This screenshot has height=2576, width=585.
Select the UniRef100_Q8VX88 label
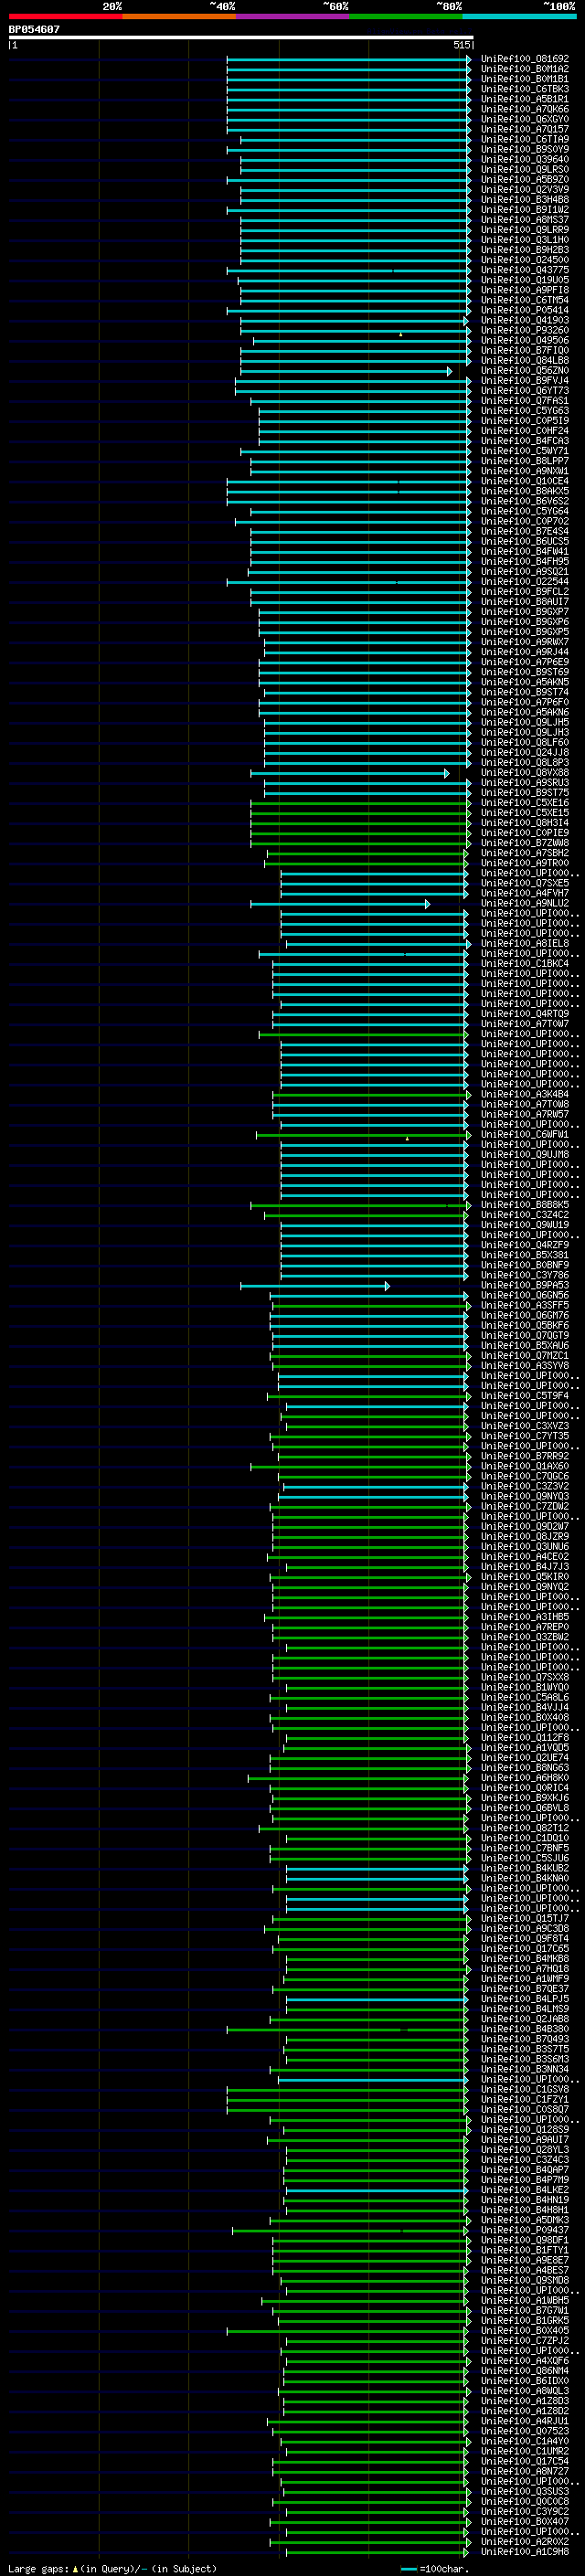pos(524,773)
